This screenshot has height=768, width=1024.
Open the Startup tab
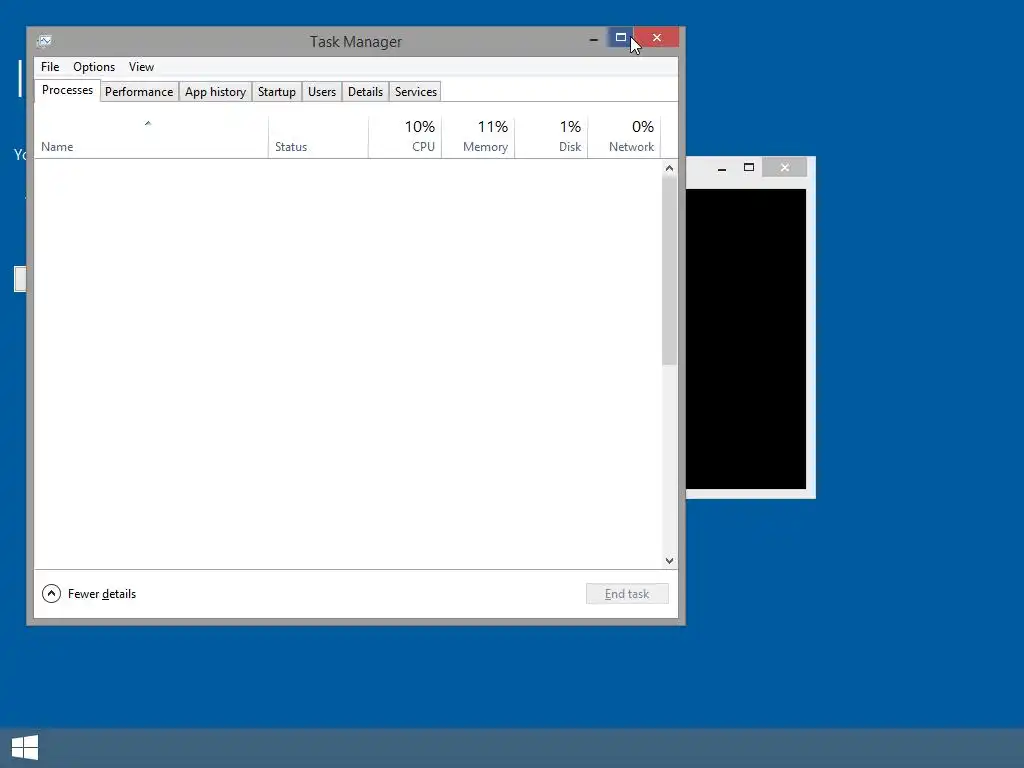277,92
